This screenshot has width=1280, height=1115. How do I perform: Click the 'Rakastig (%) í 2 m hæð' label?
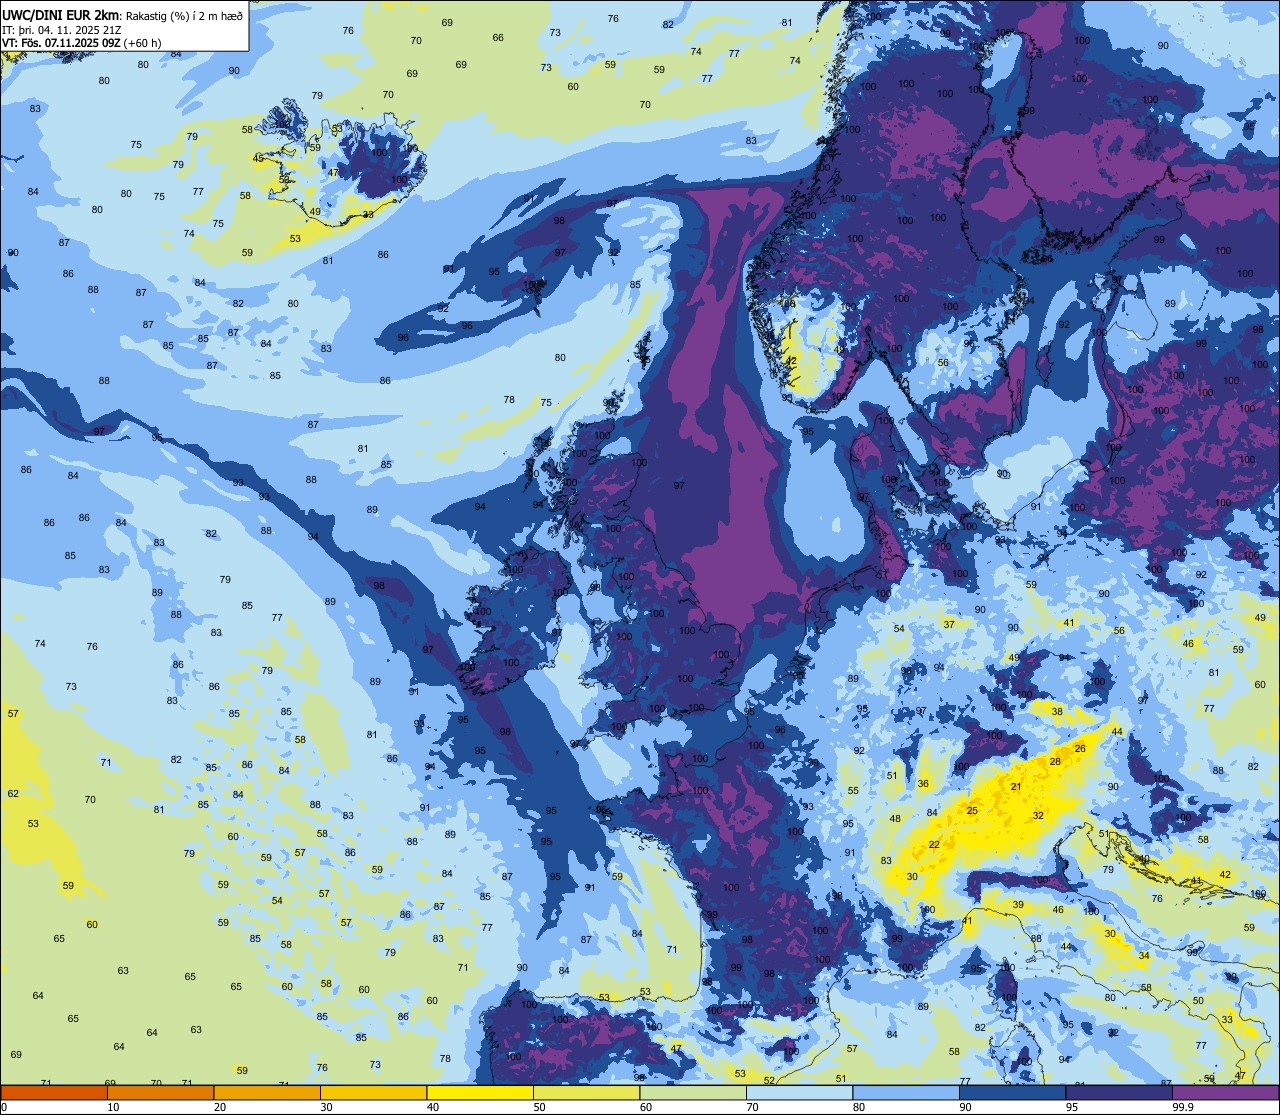coord(183,14)
